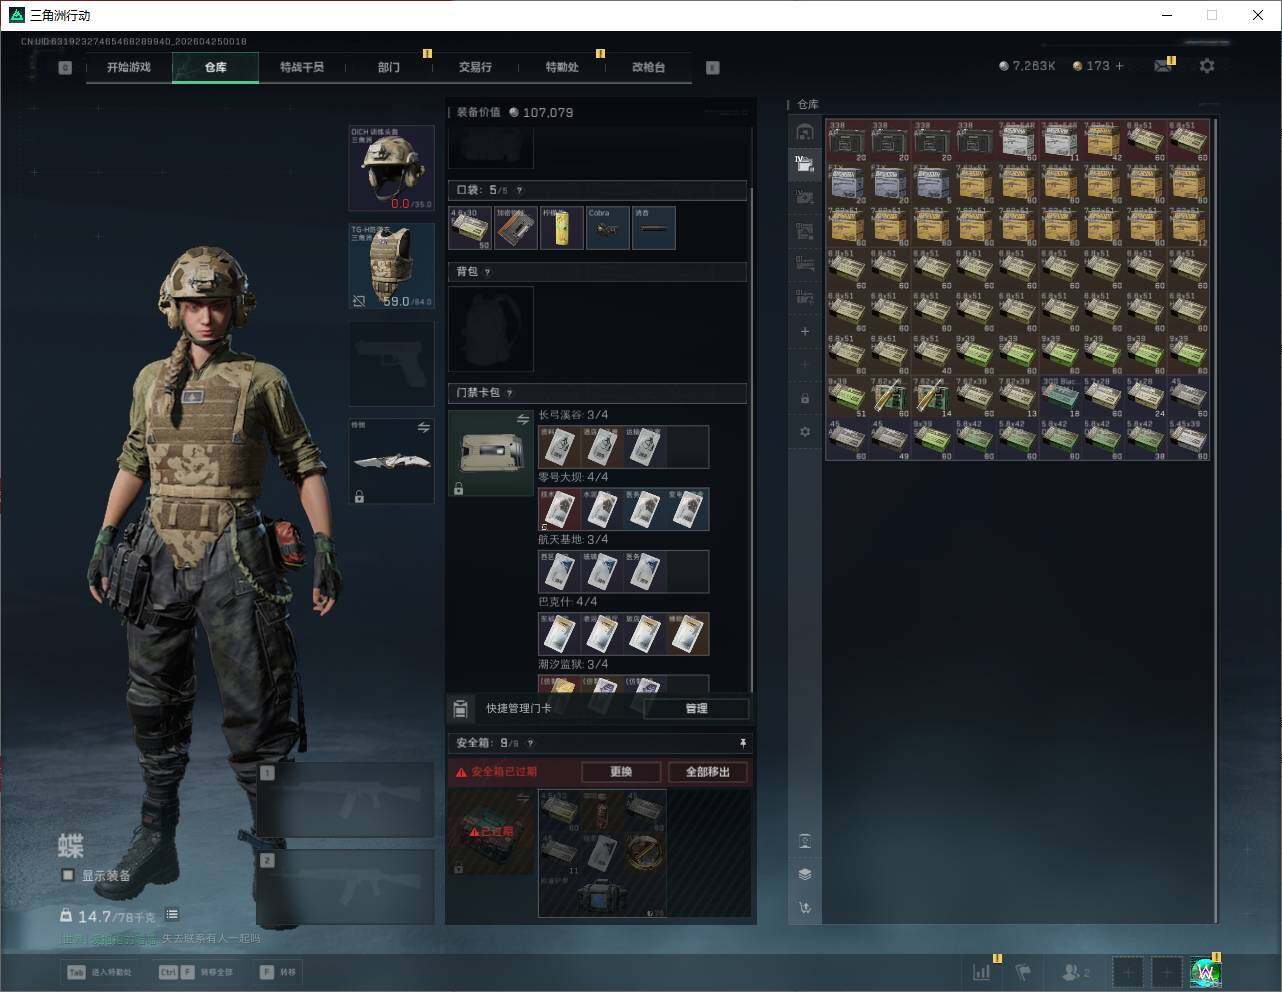Click the 更换 button
This screenshot has width=1282, height=992.
click(621, 772)
